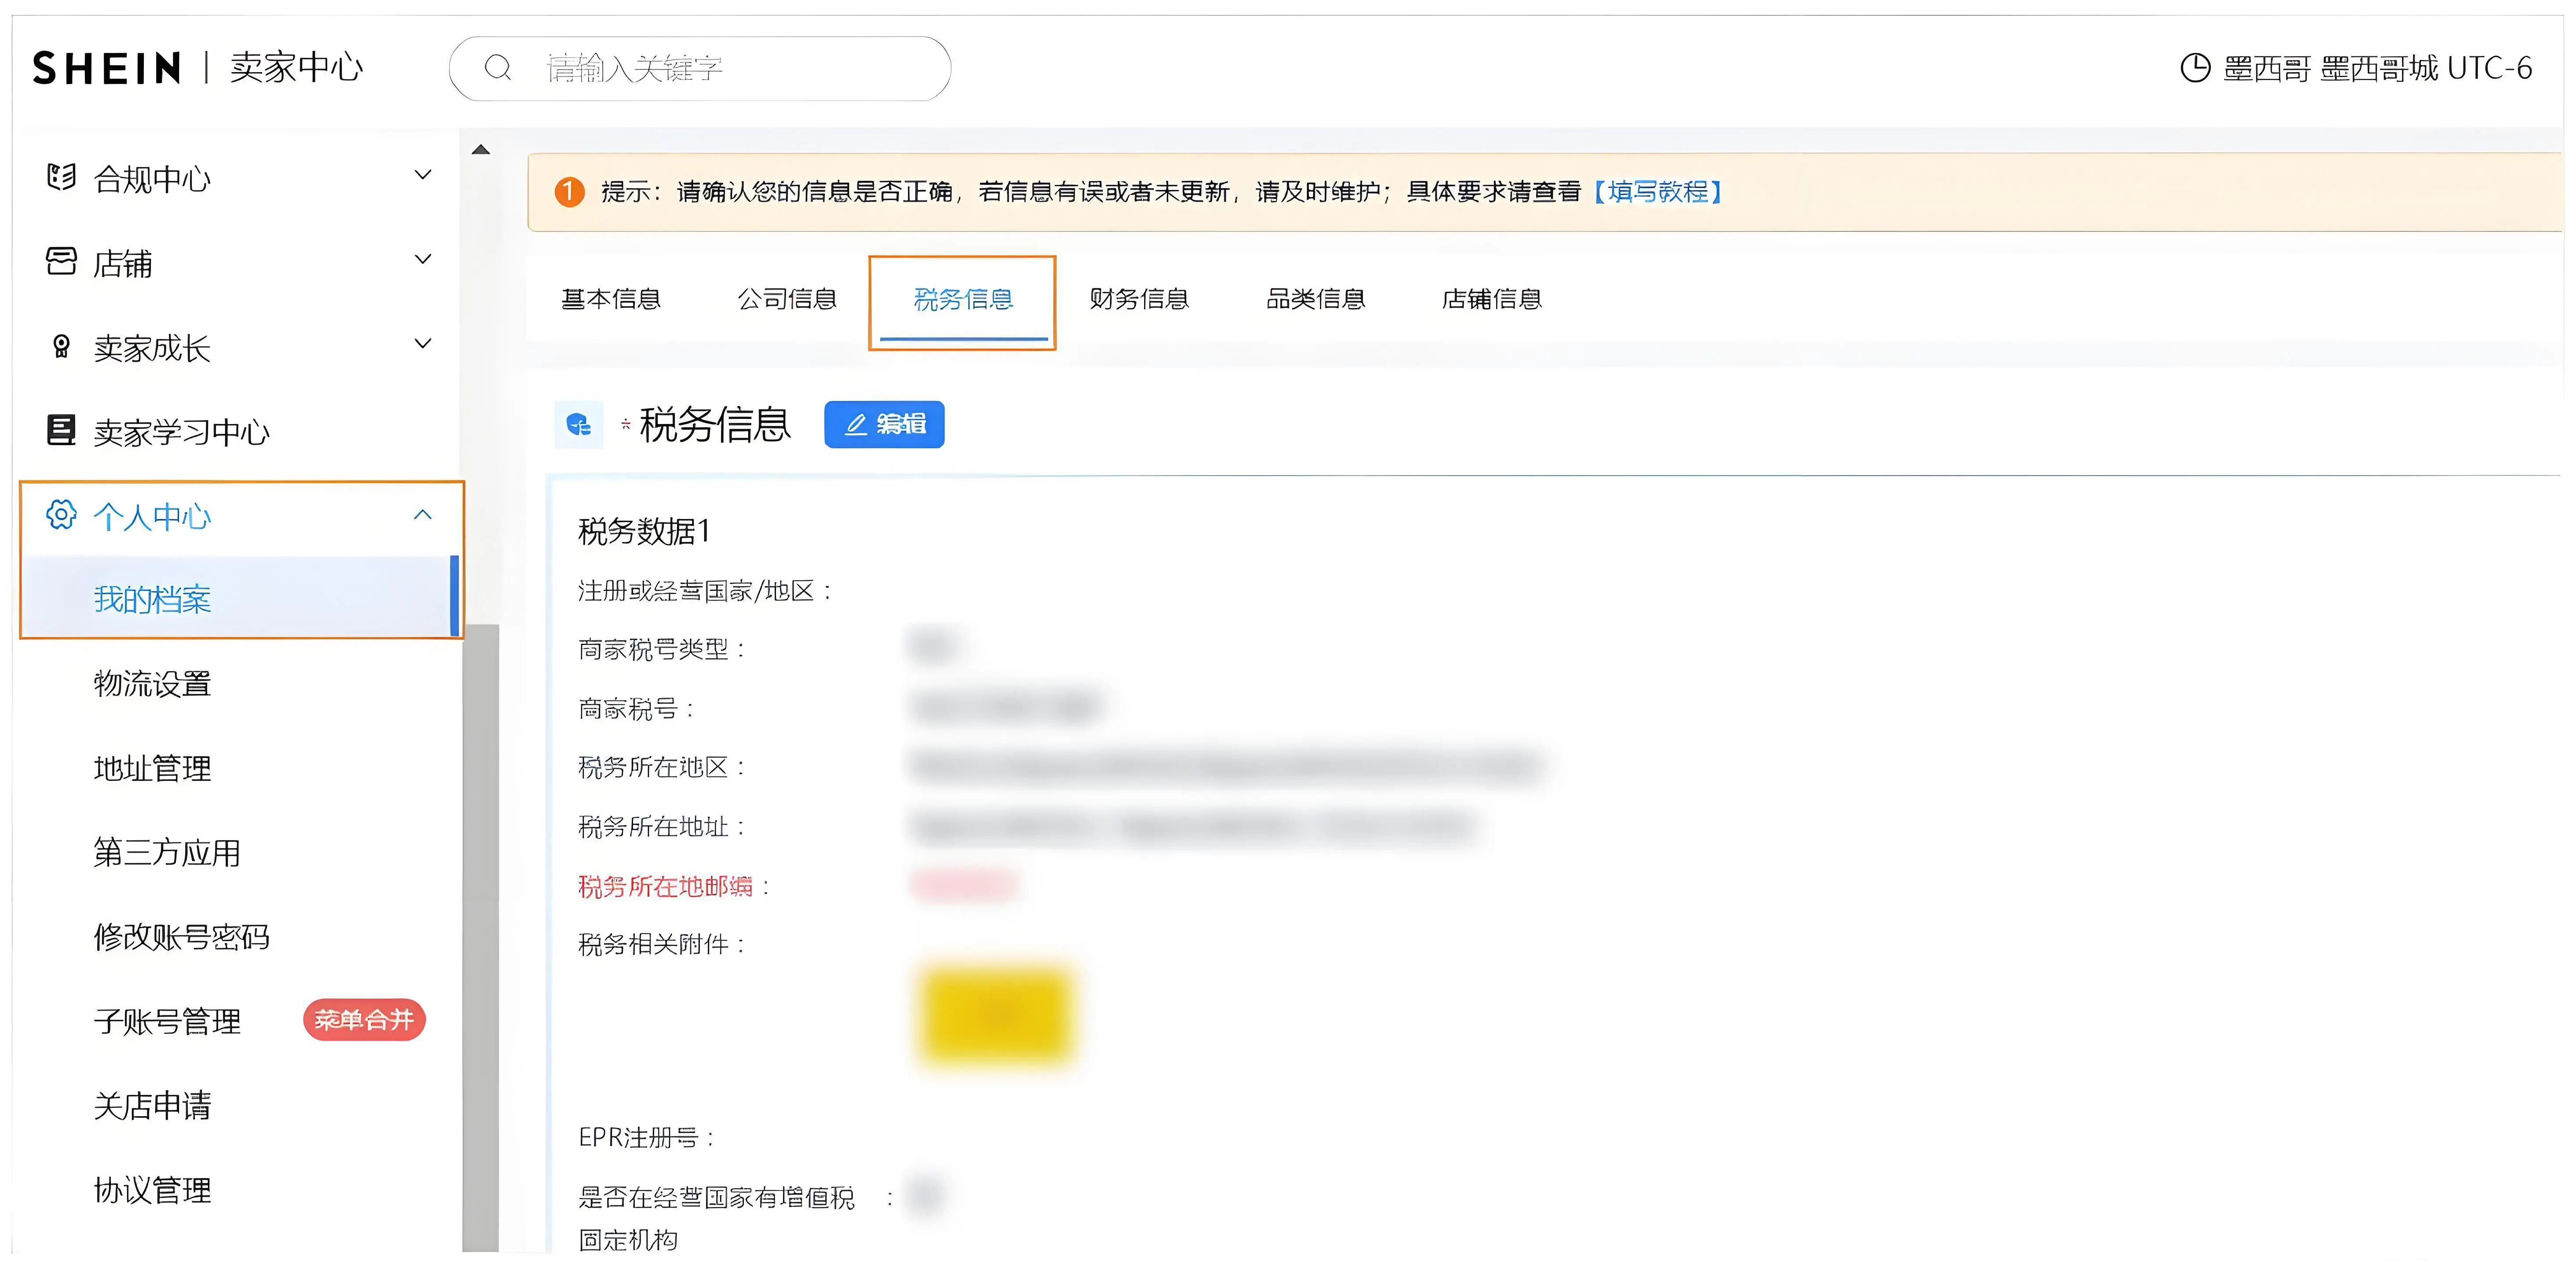This screenshot has height=1267, width=2576.
Task: Click the search magnifier icon
Action: tap(498, 68)
